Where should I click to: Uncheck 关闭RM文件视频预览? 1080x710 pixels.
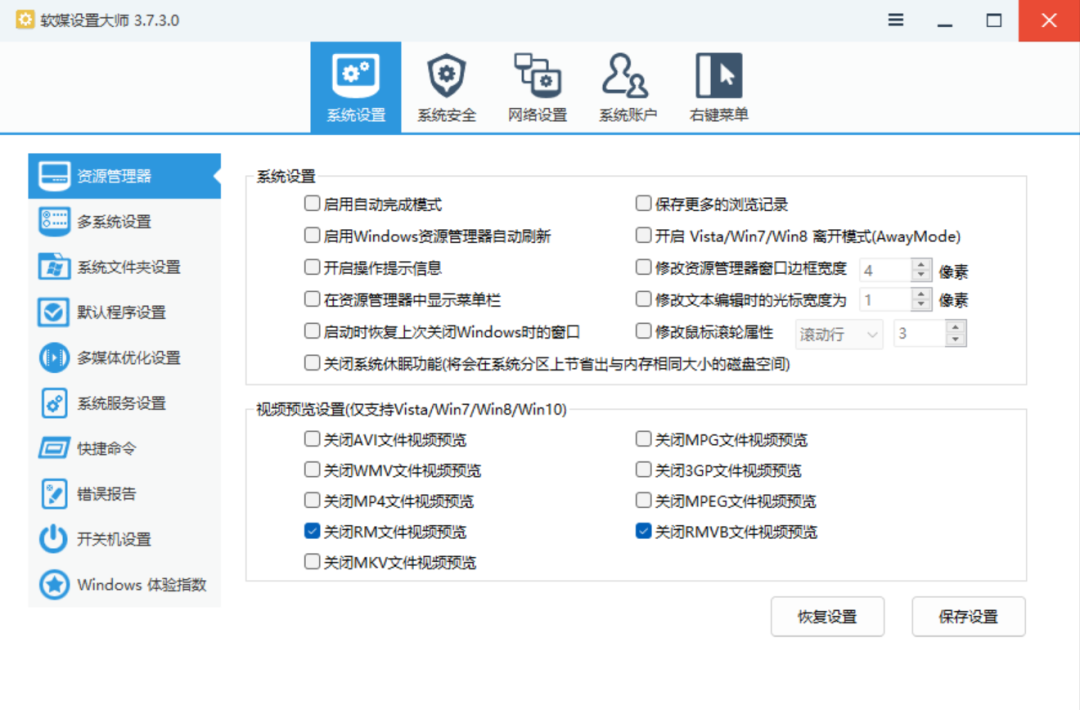click(x=312, y=531)
